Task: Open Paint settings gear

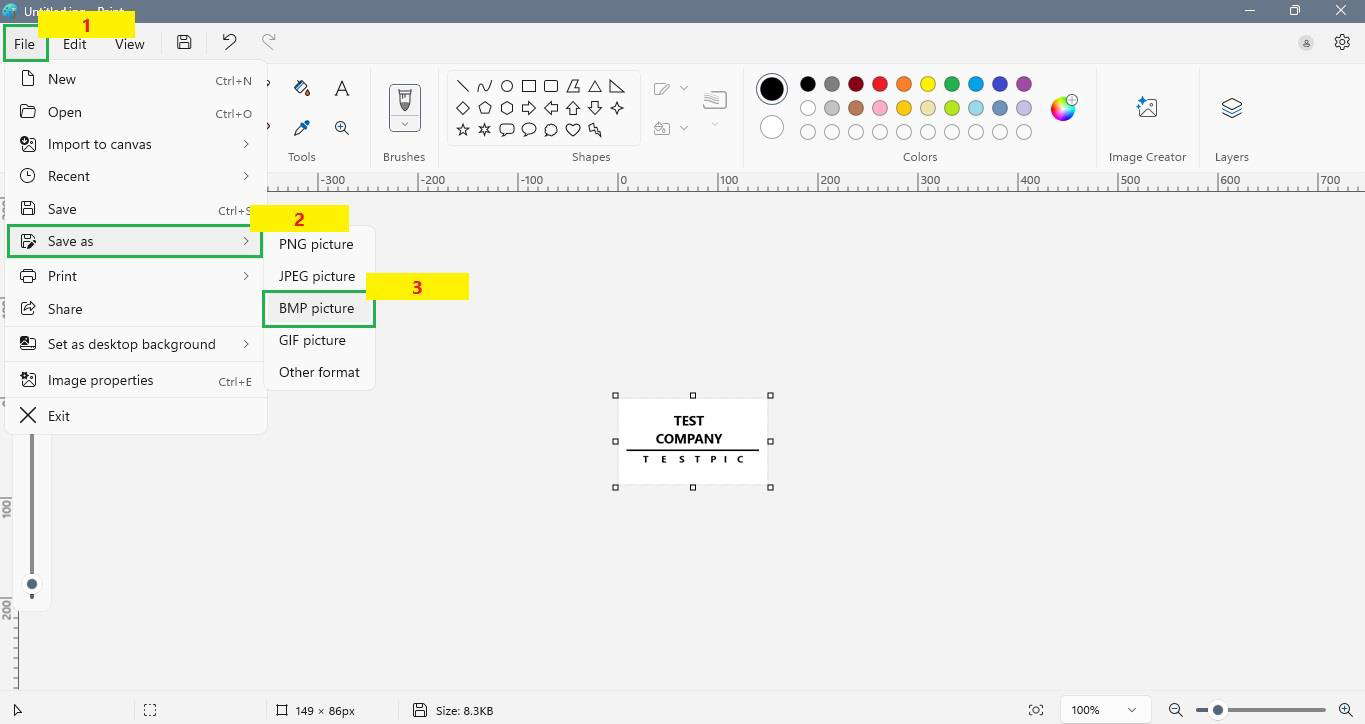Action: point(1342,42)
